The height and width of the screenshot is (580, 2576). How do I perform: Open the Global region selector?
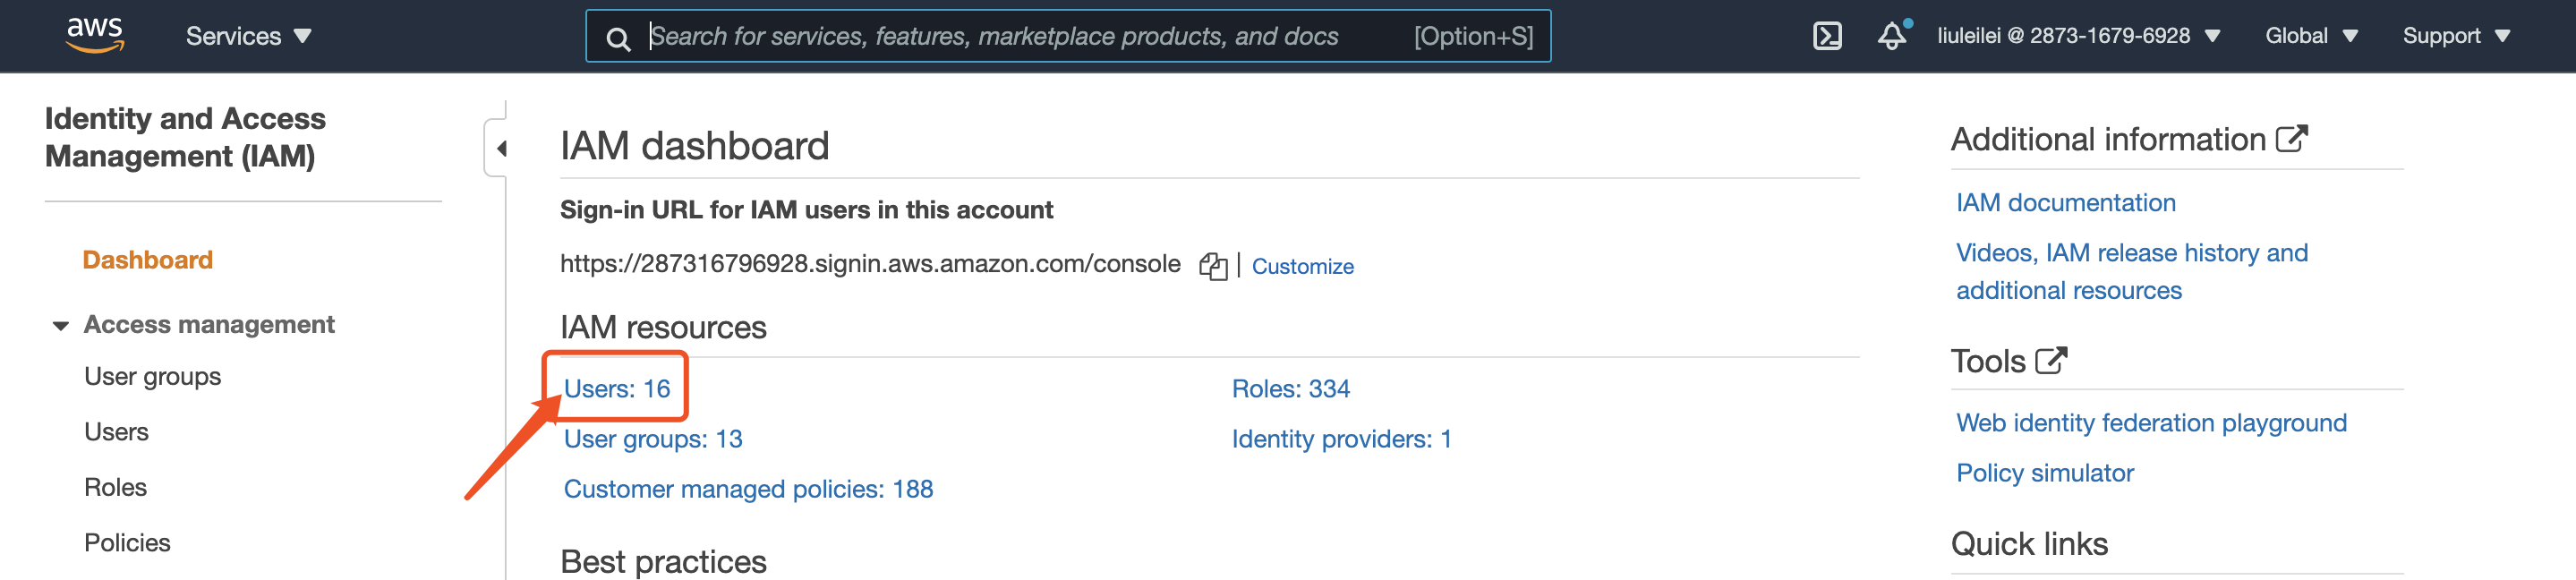pyautogui.click(x=2311, y=36)
